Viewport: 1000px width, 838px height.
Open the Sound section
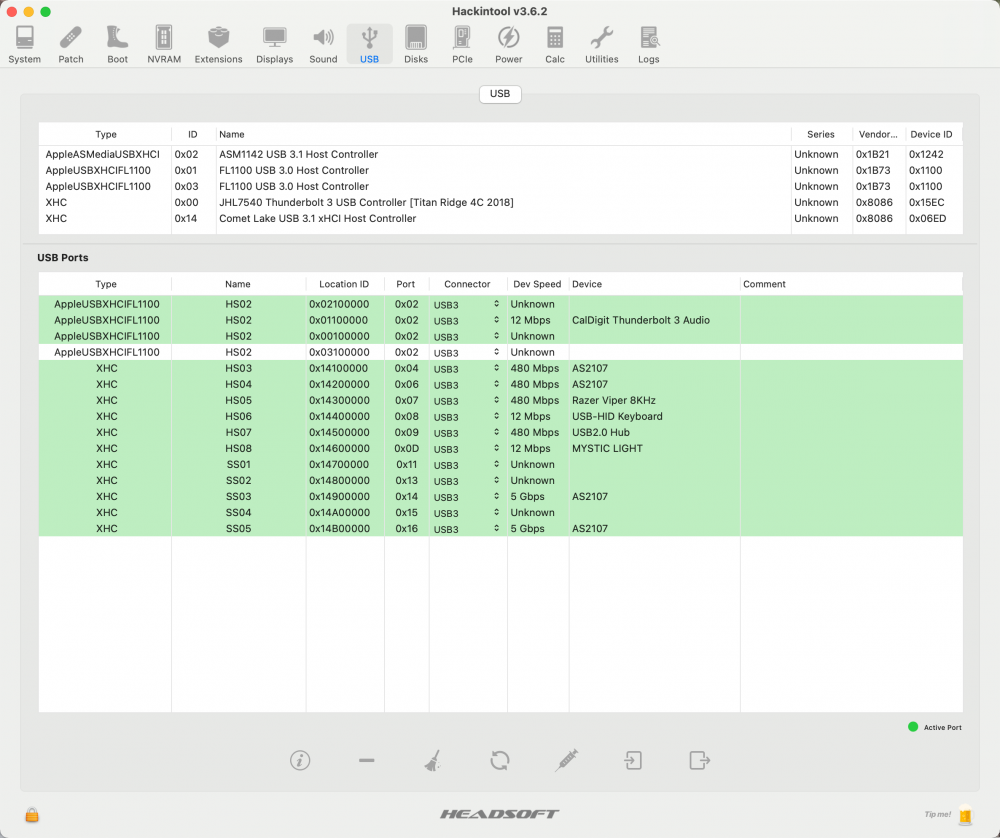tap(323, 45)
